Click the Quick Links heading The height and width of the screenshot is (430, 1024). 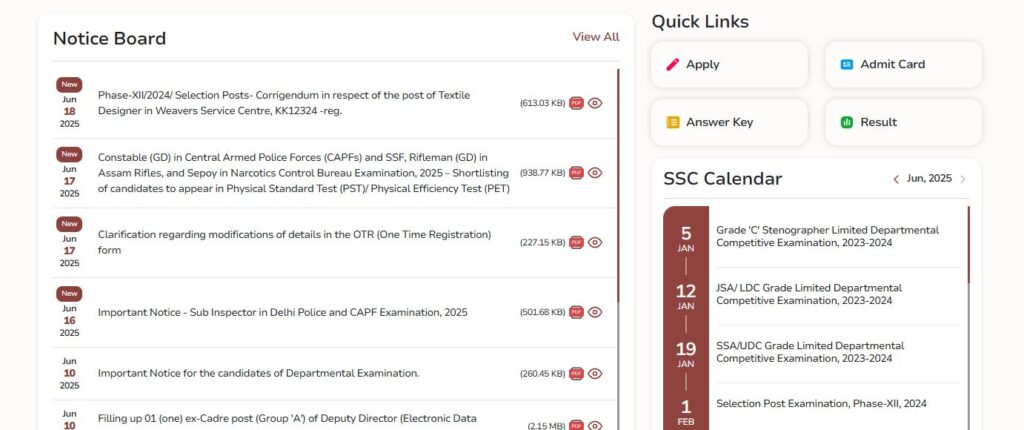(700, 22)
